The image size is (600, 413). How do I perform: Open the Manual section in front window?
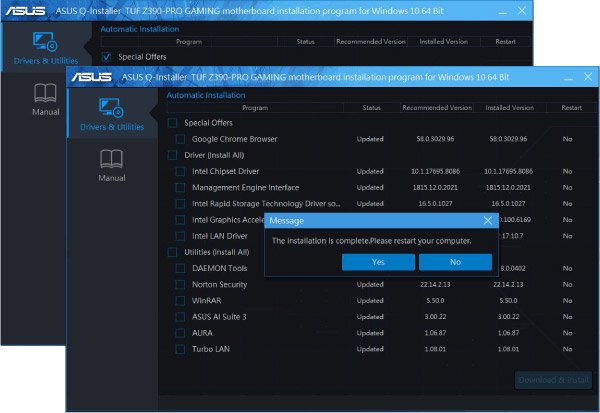click(x=111, y=165)
